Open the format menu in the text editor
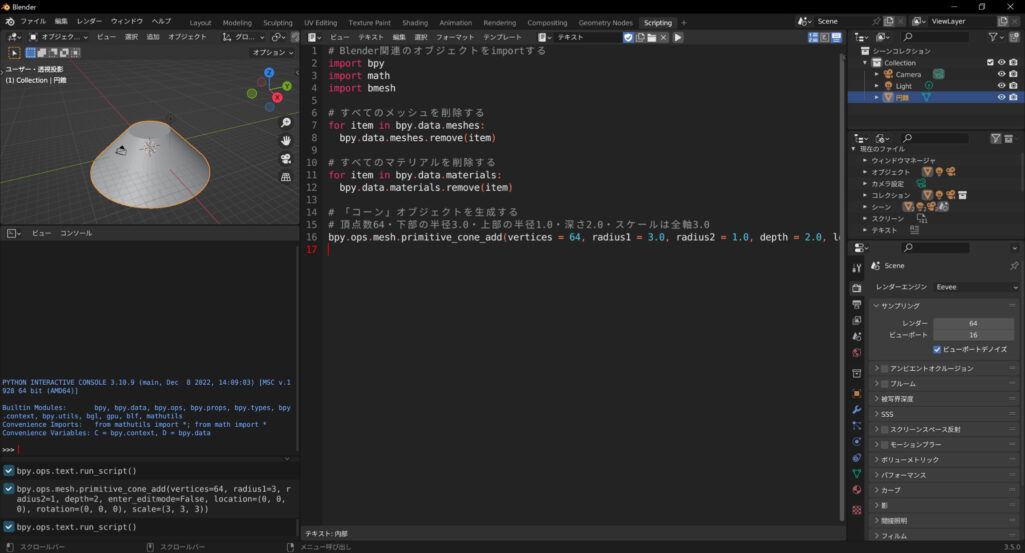Image resolution: width=1025 pixels, height=553 pixels. point(455,37)
